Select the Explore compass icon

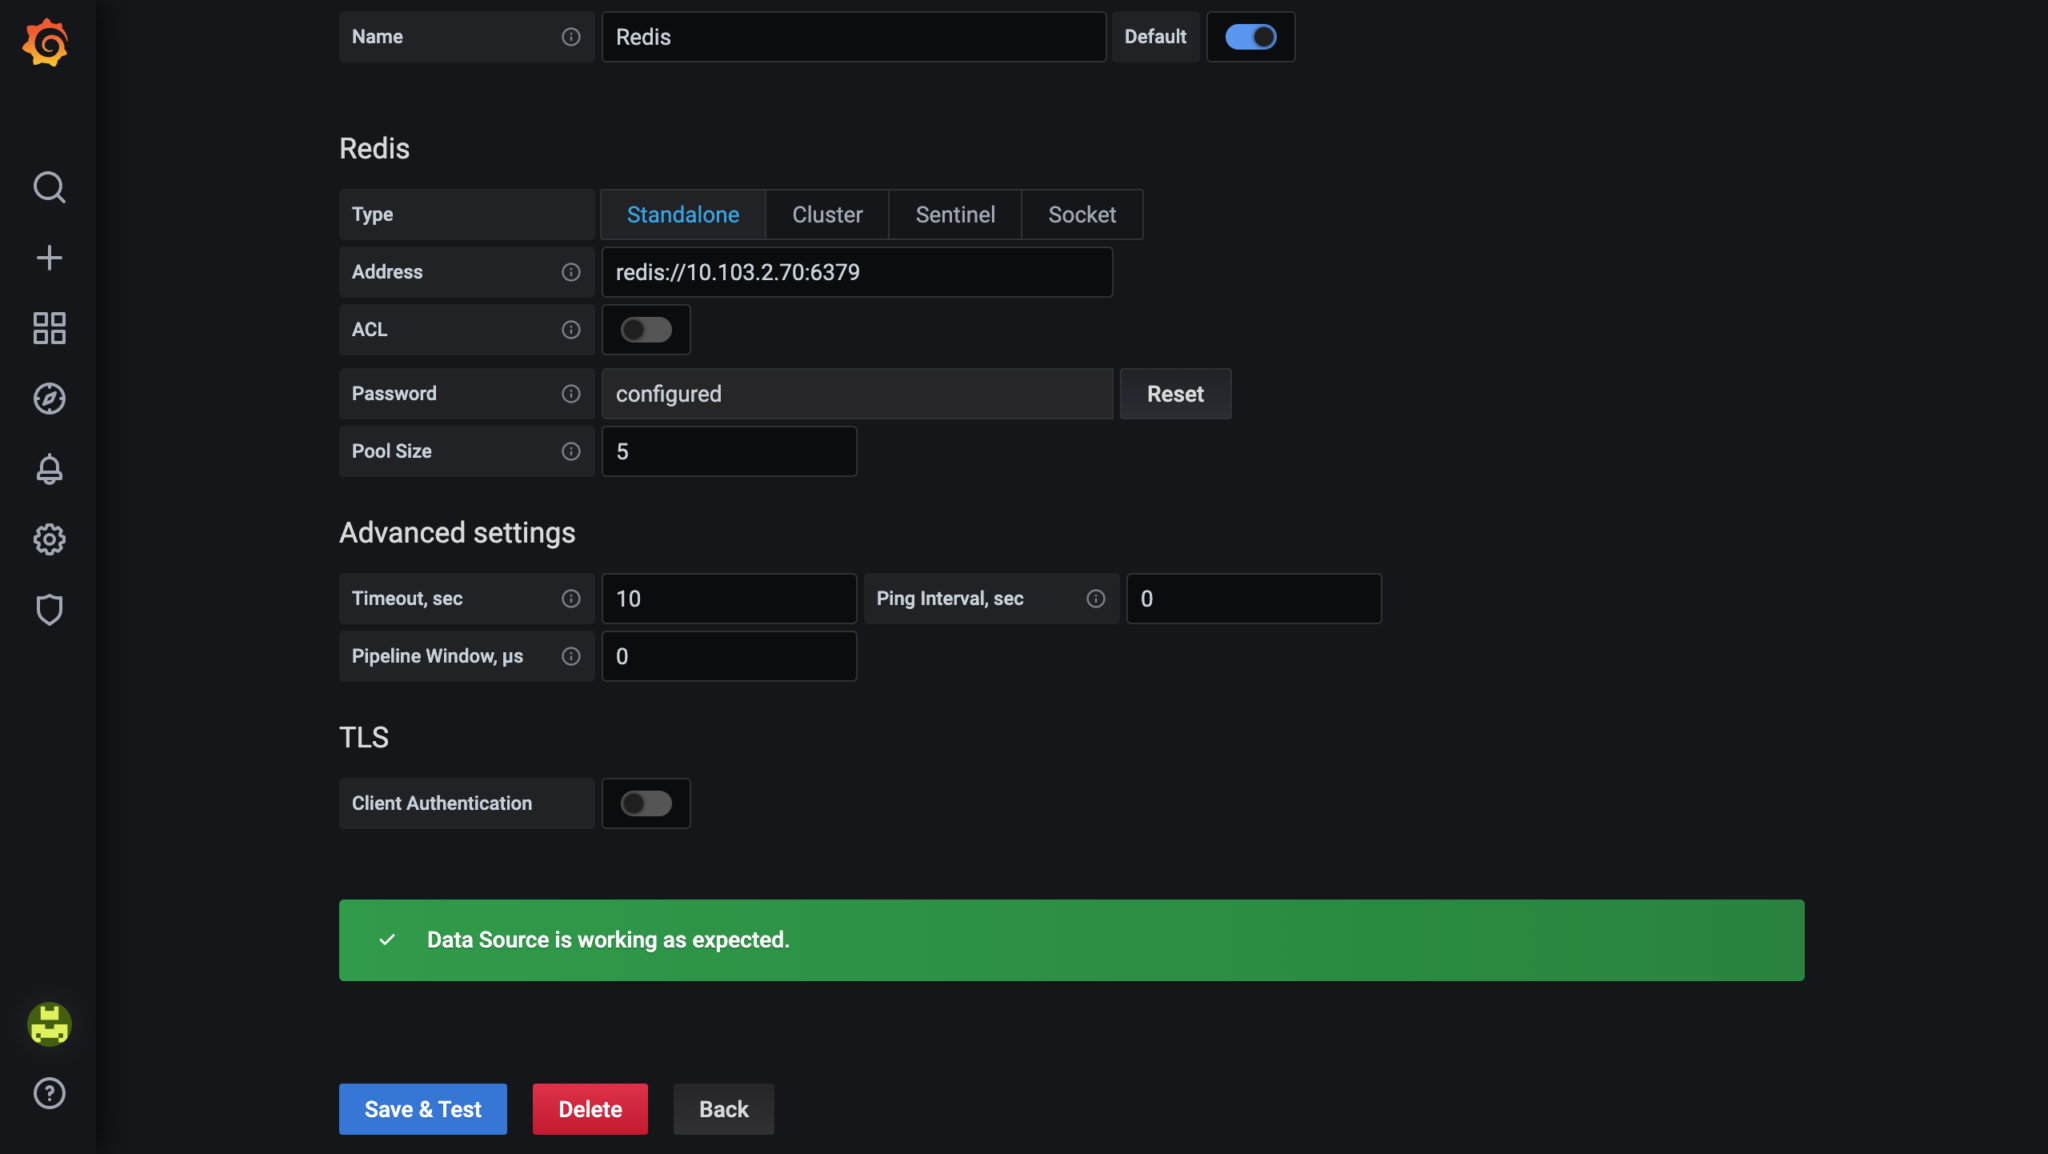pos(48,398)
